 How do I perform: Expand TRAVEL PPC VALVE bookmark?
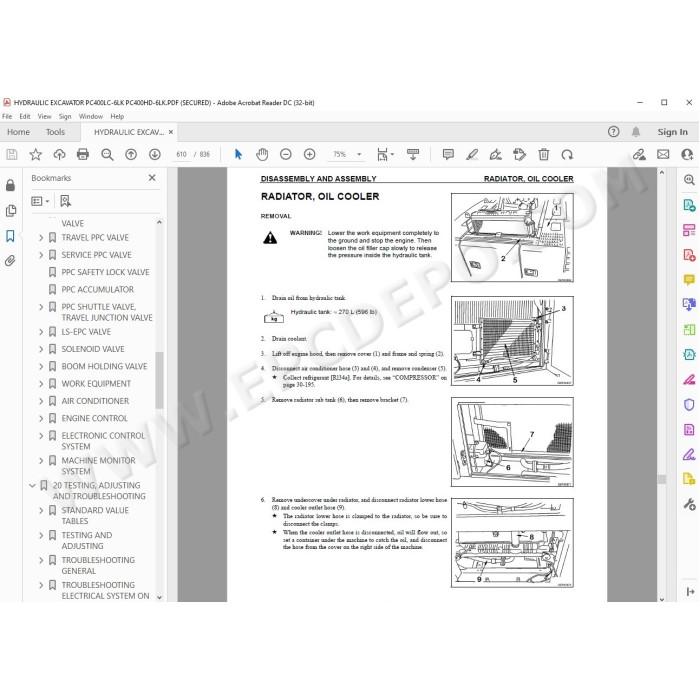pos(41,238)
